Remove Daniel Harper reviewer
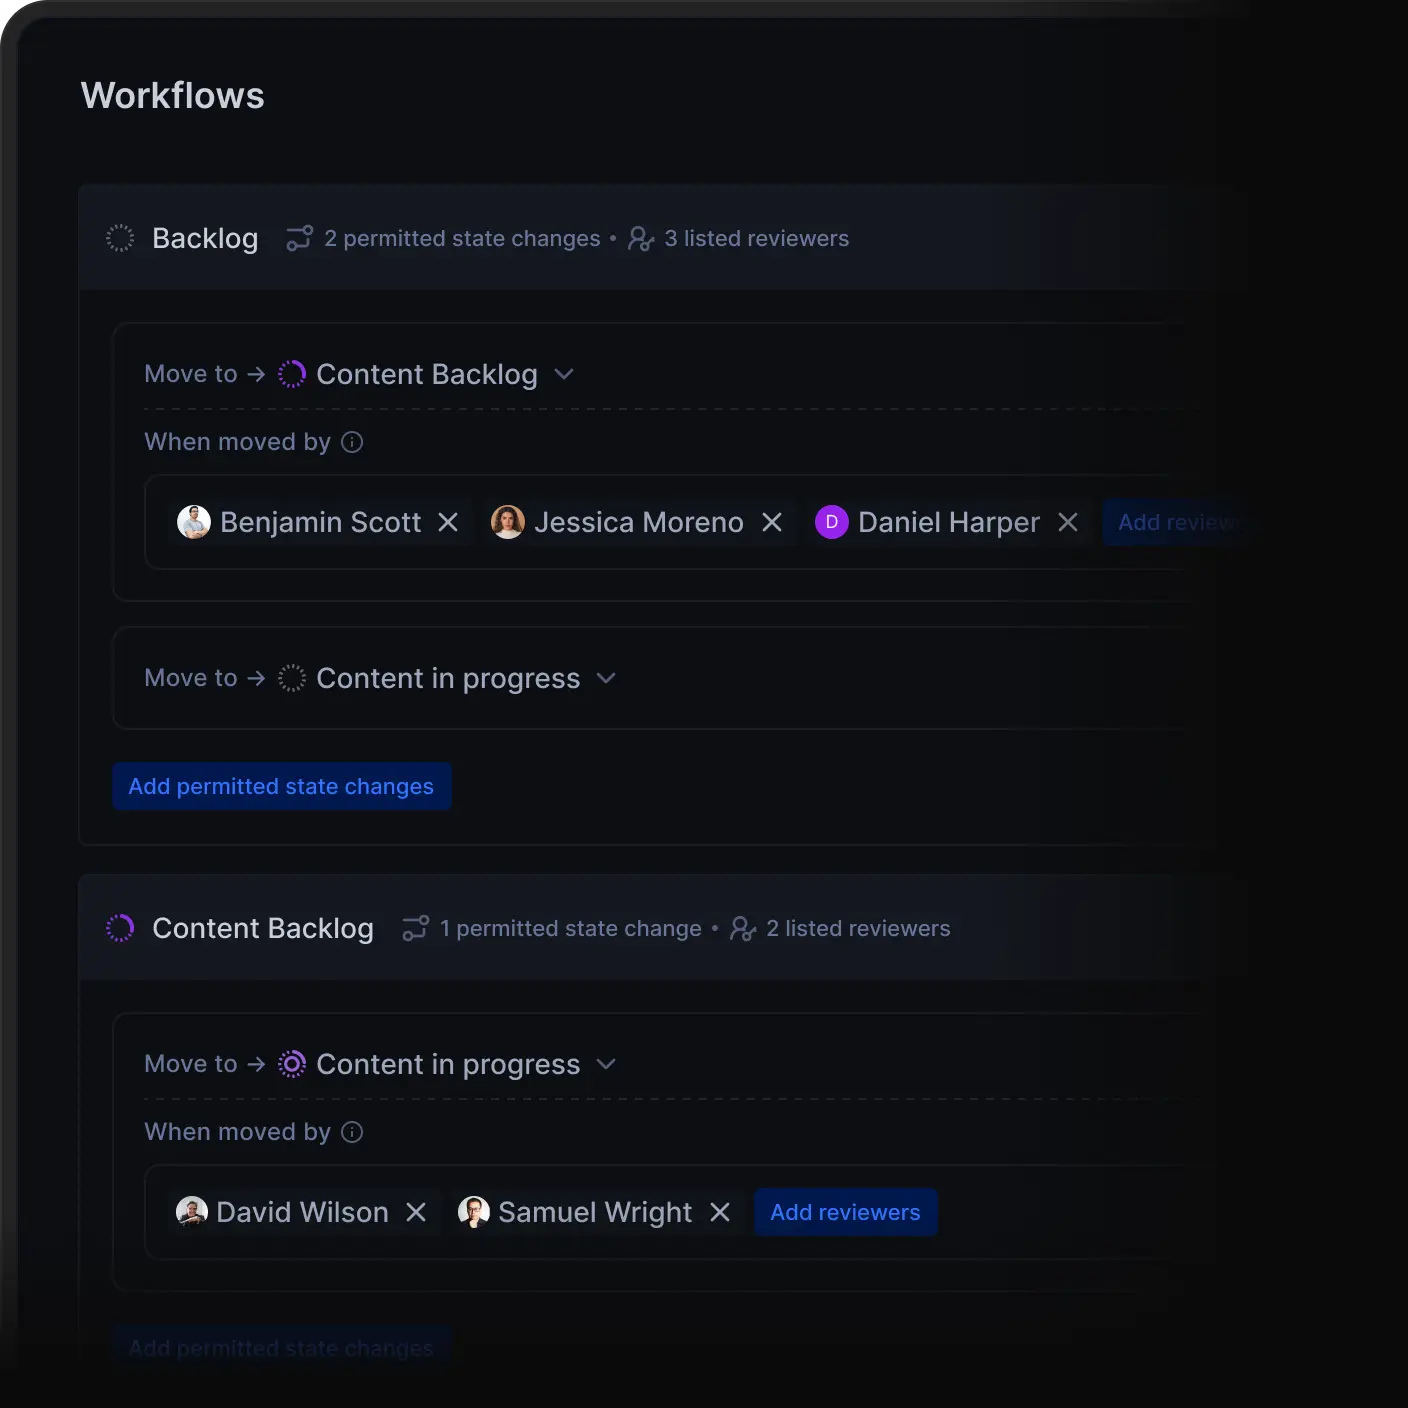 pyautogui.click(x=1068, y=522)
